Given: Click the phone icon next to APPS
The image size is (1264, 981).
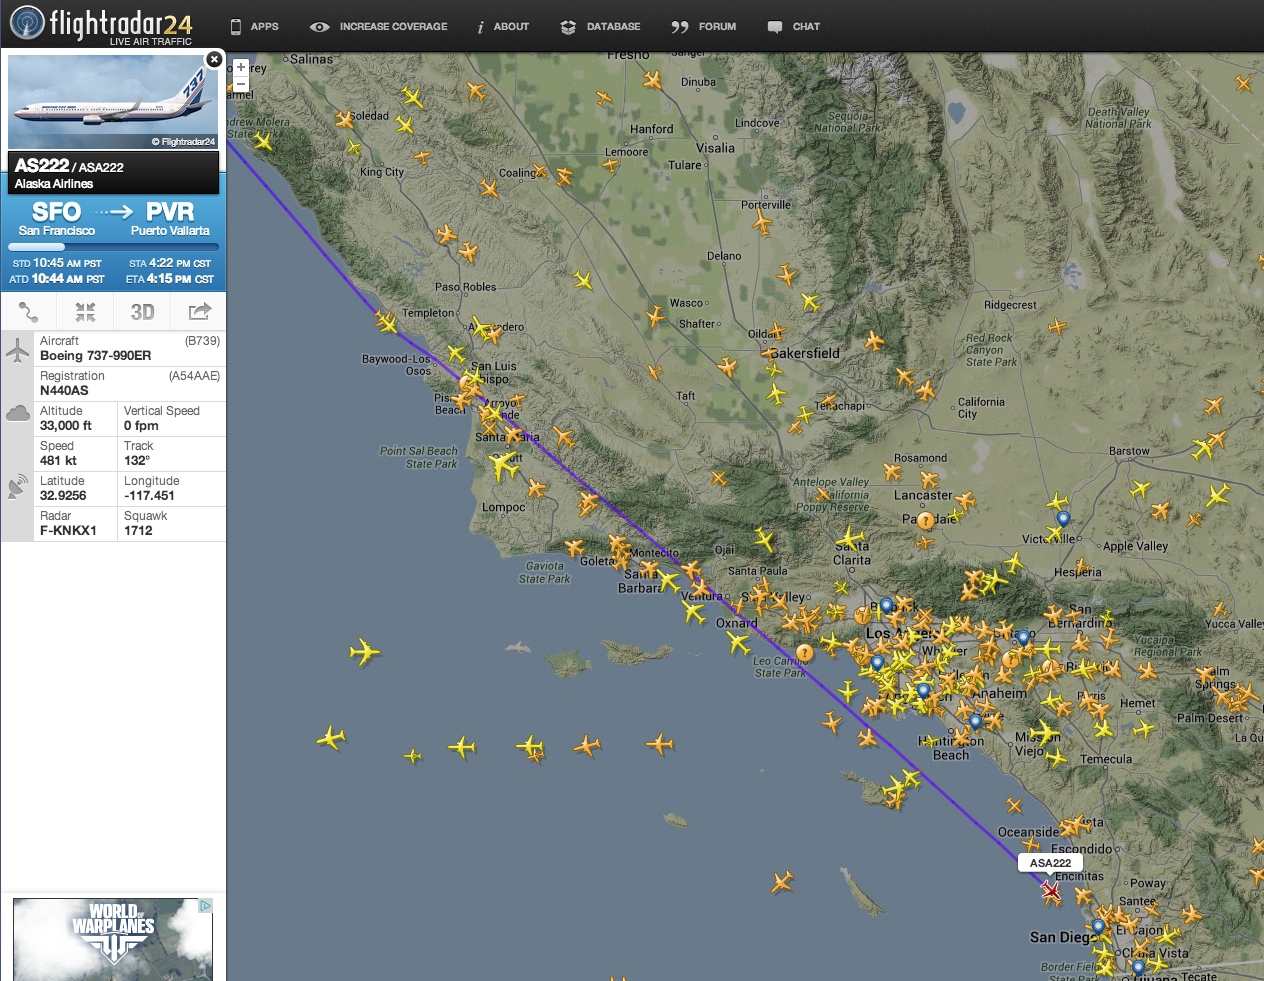Looking at the screenshot, I should click(x=235, y=27).
